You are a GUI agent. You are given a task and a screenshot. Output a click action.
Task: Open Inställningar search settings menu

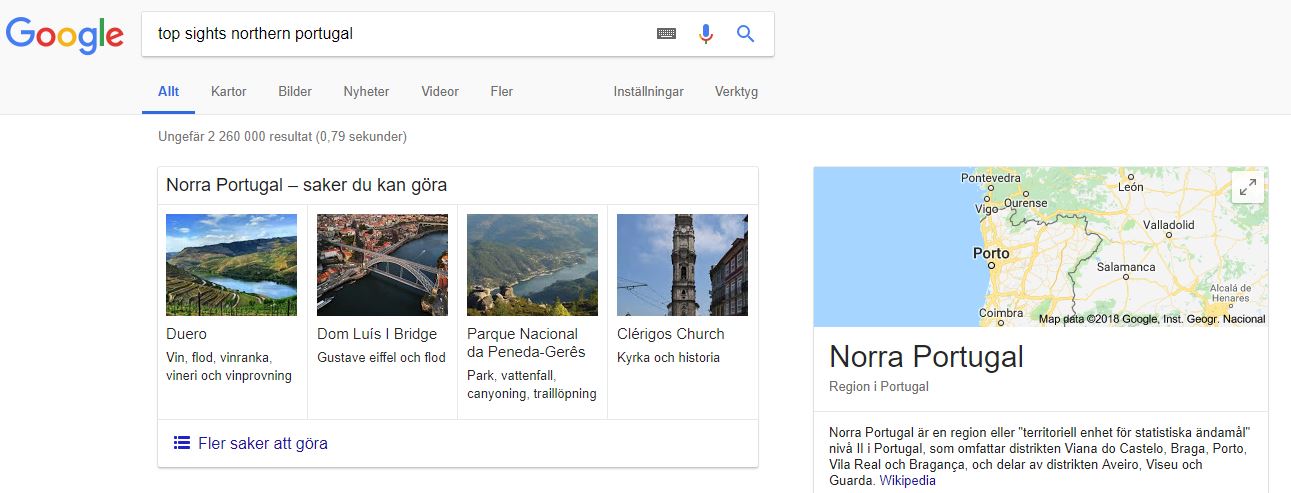[x=649, y=91]
